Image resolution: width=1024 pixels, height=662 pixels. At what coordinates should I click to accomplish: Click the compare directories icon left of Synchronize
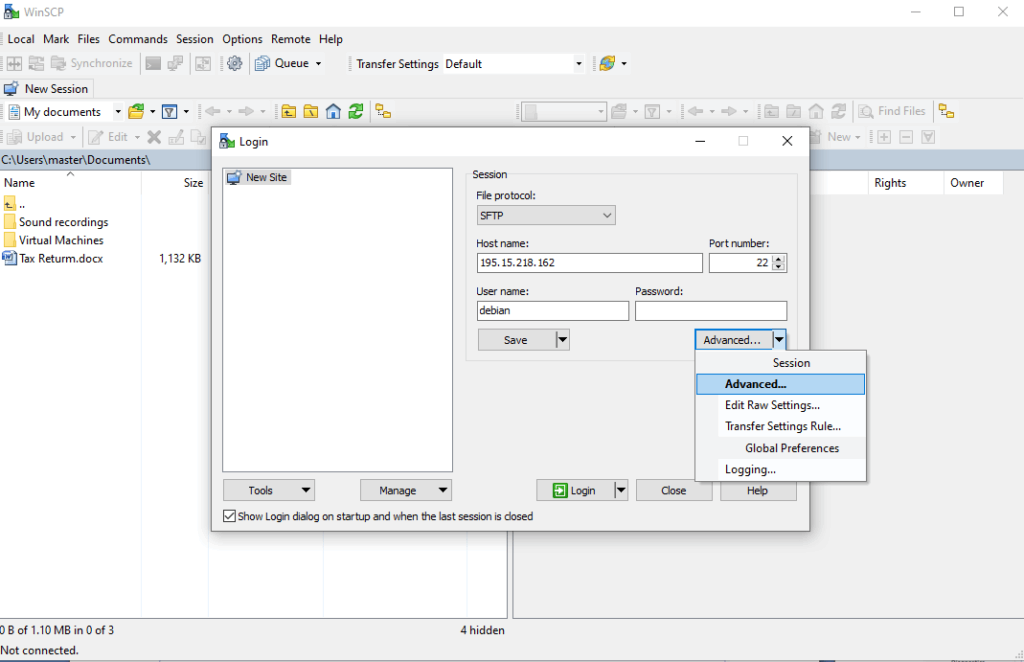14,63
